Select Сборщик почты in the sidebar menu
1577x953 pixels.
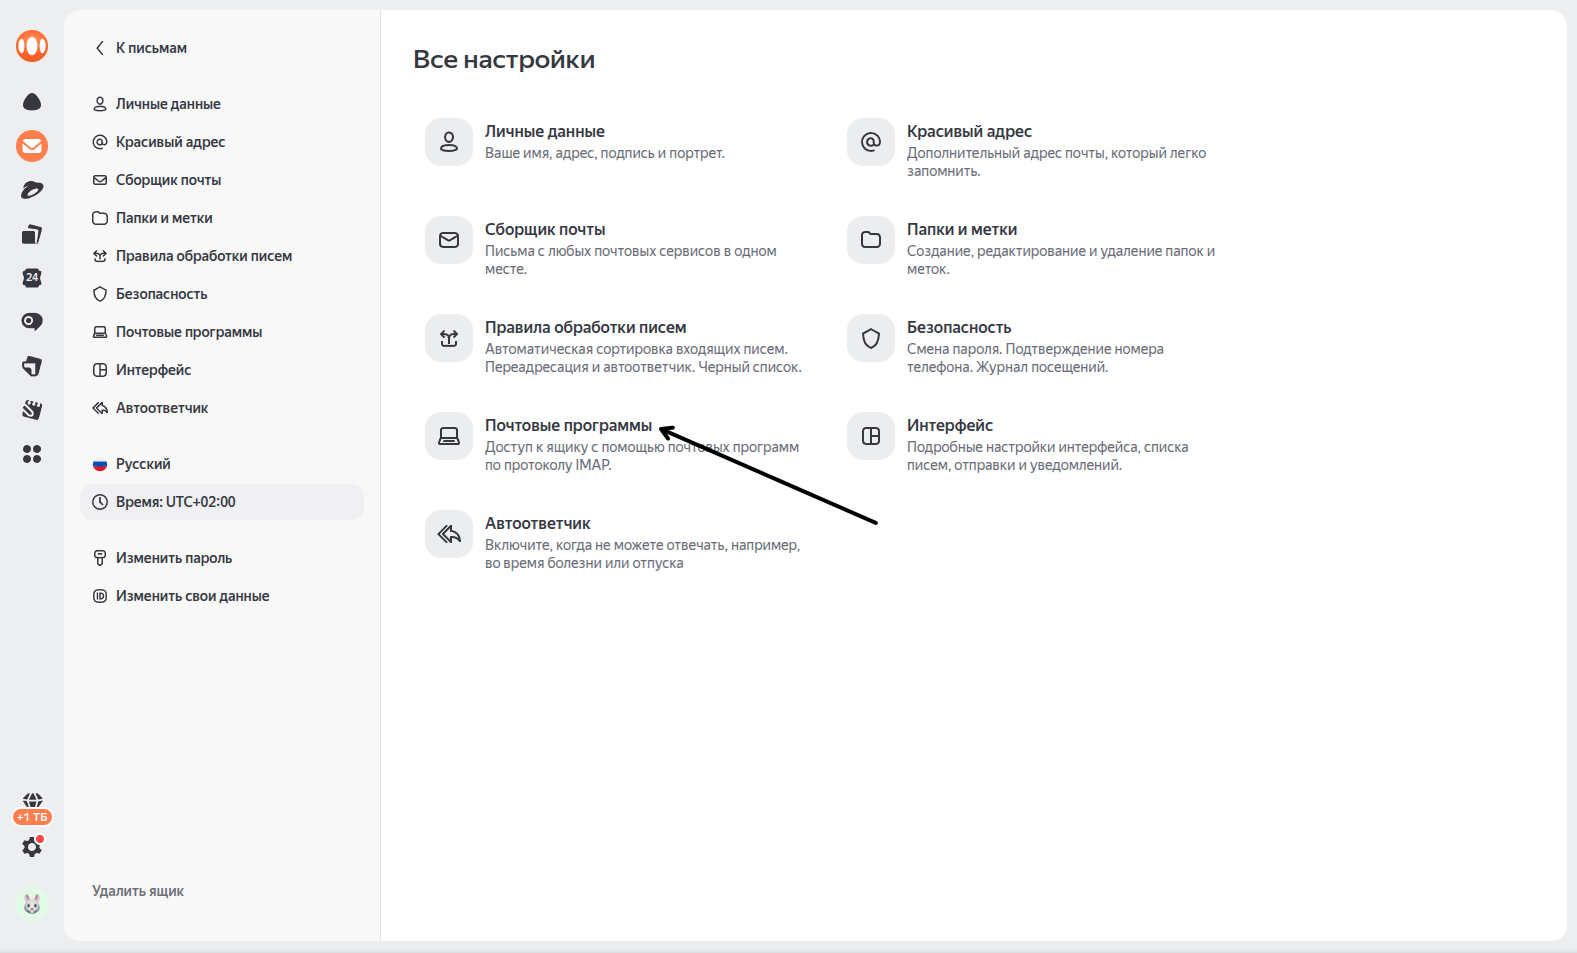click(168, 180)
